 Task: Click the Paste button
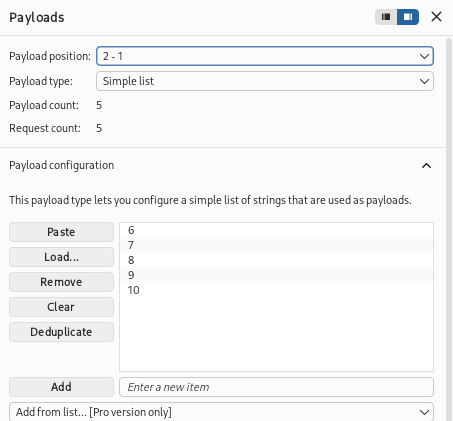[61, 232]
